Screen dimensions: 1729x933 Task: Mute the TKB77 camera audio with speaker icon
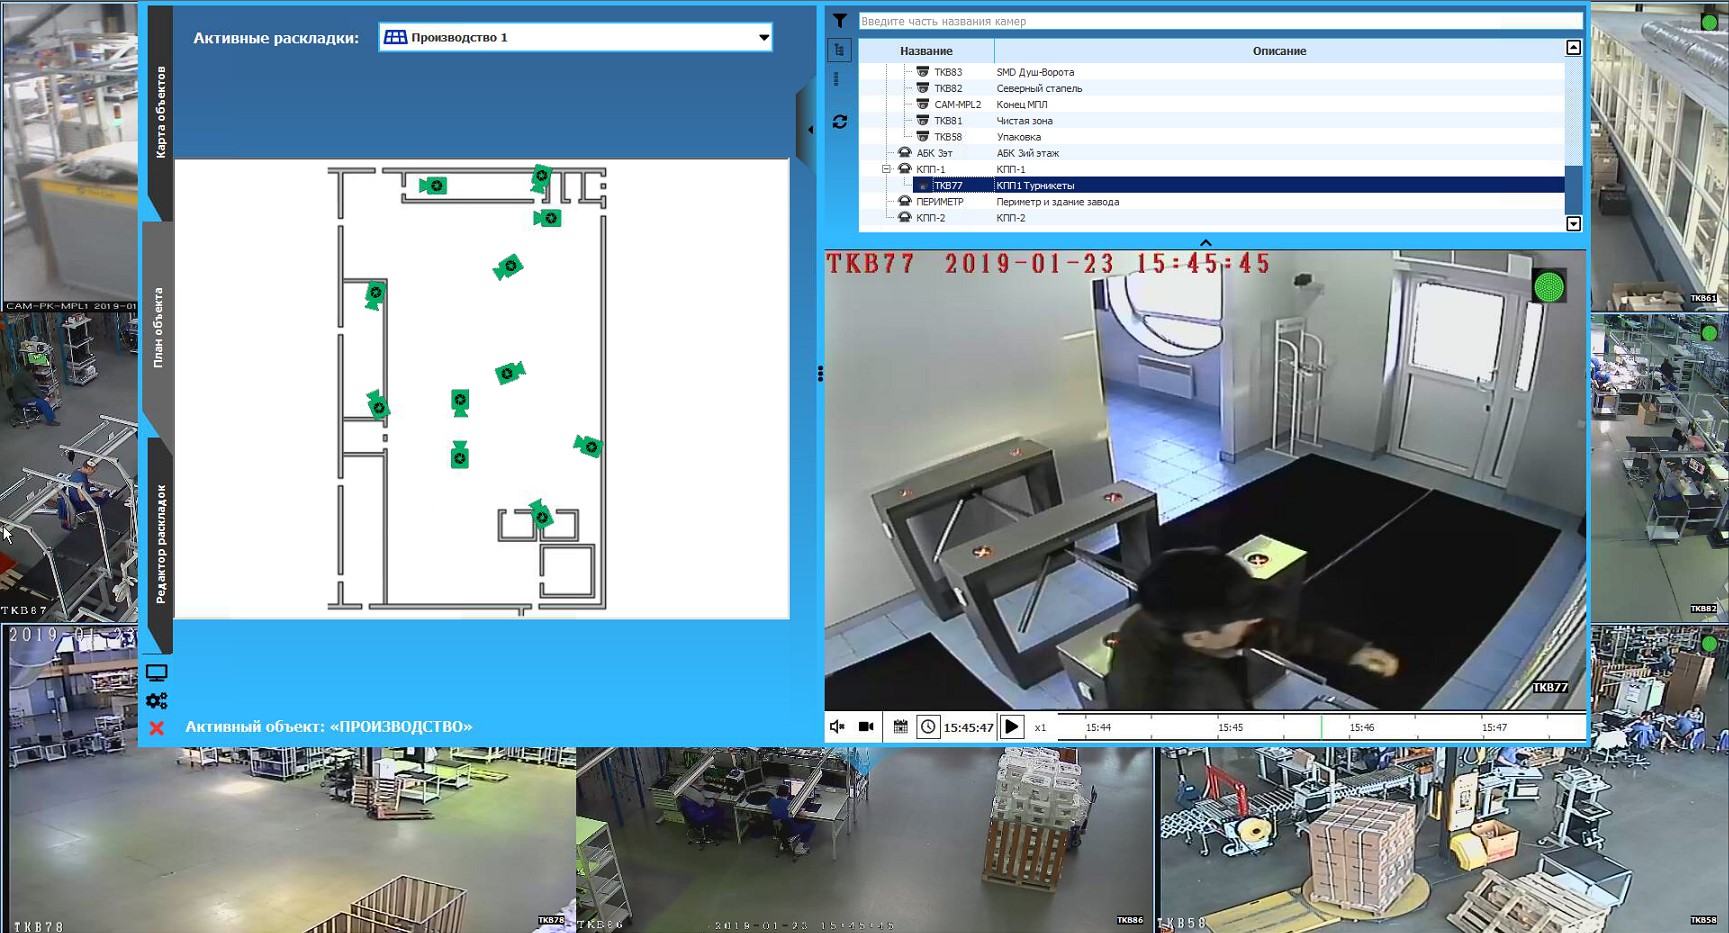[837, 728]
